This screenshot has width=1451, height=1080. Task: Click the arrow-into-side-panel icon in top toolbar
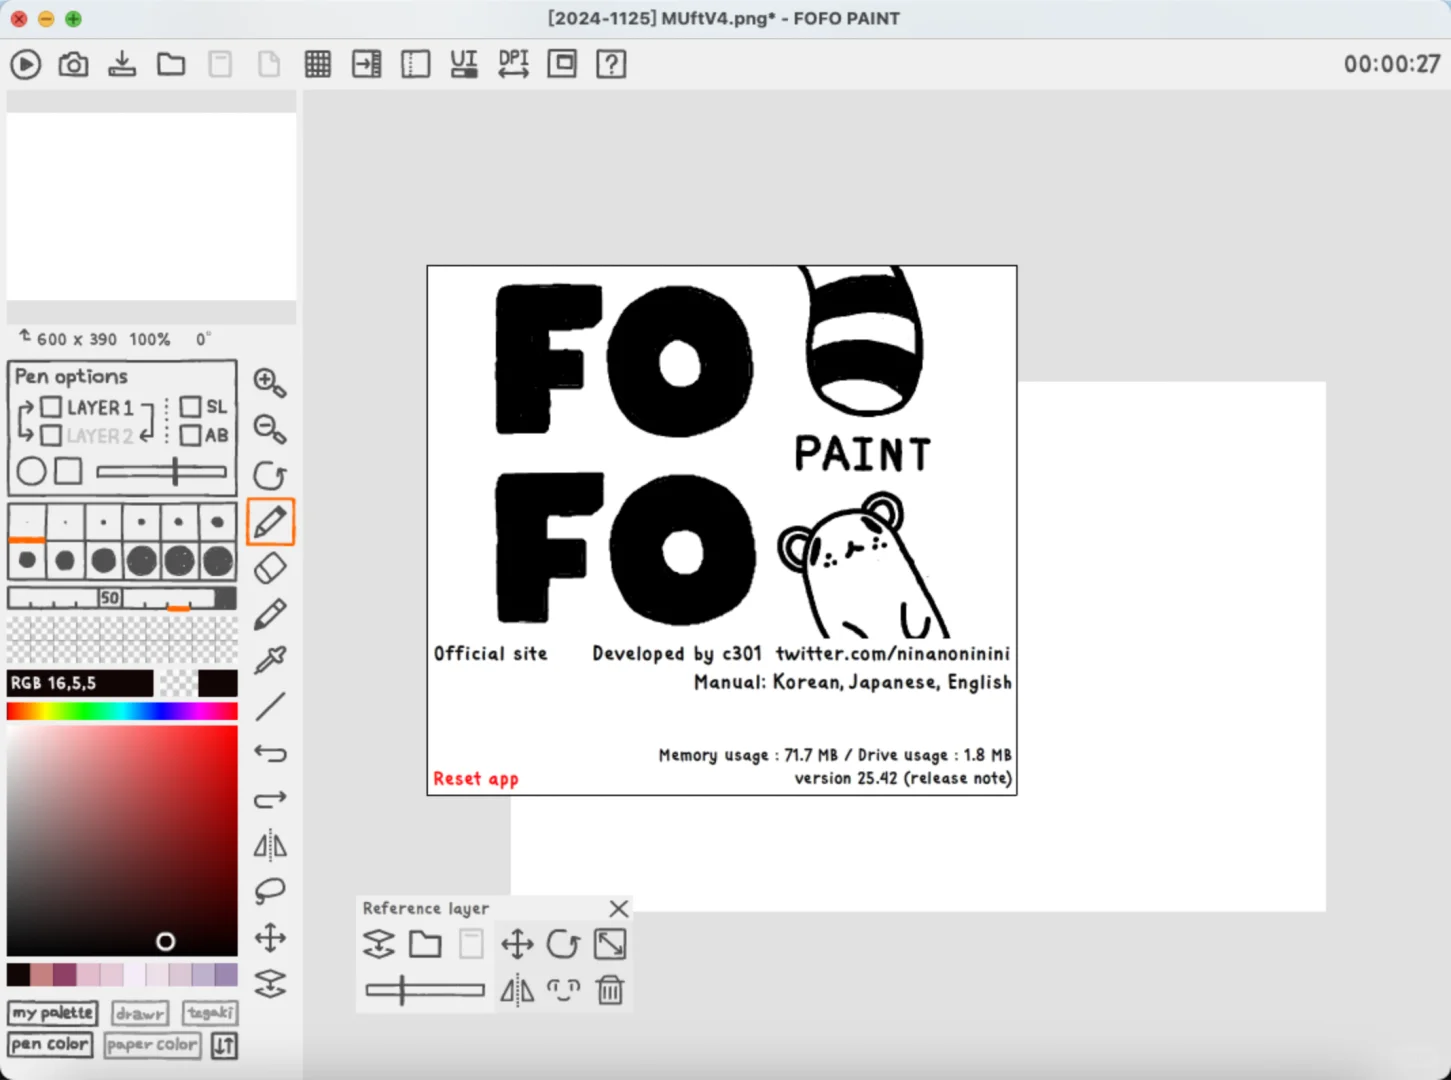pyautogui.click(x=367, y=65)
